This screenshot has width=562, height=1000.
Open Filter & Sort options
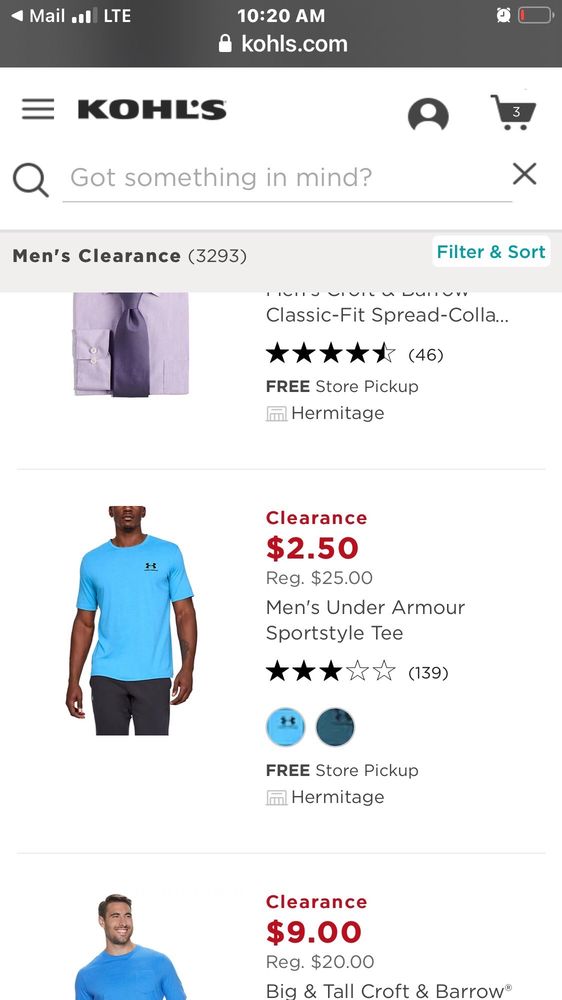(491, 252)
